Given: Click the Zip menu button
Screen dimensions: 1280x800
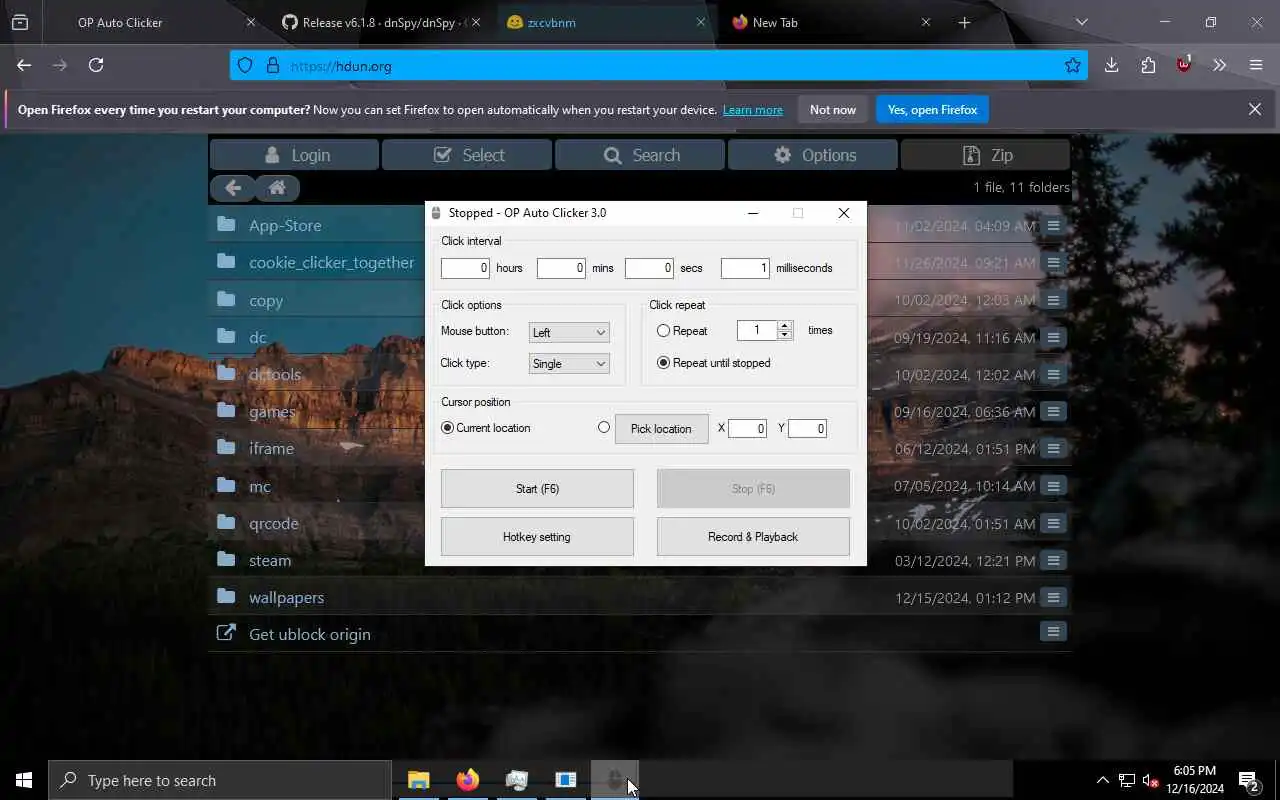Looking at the screenshot, I should [986, 155].
